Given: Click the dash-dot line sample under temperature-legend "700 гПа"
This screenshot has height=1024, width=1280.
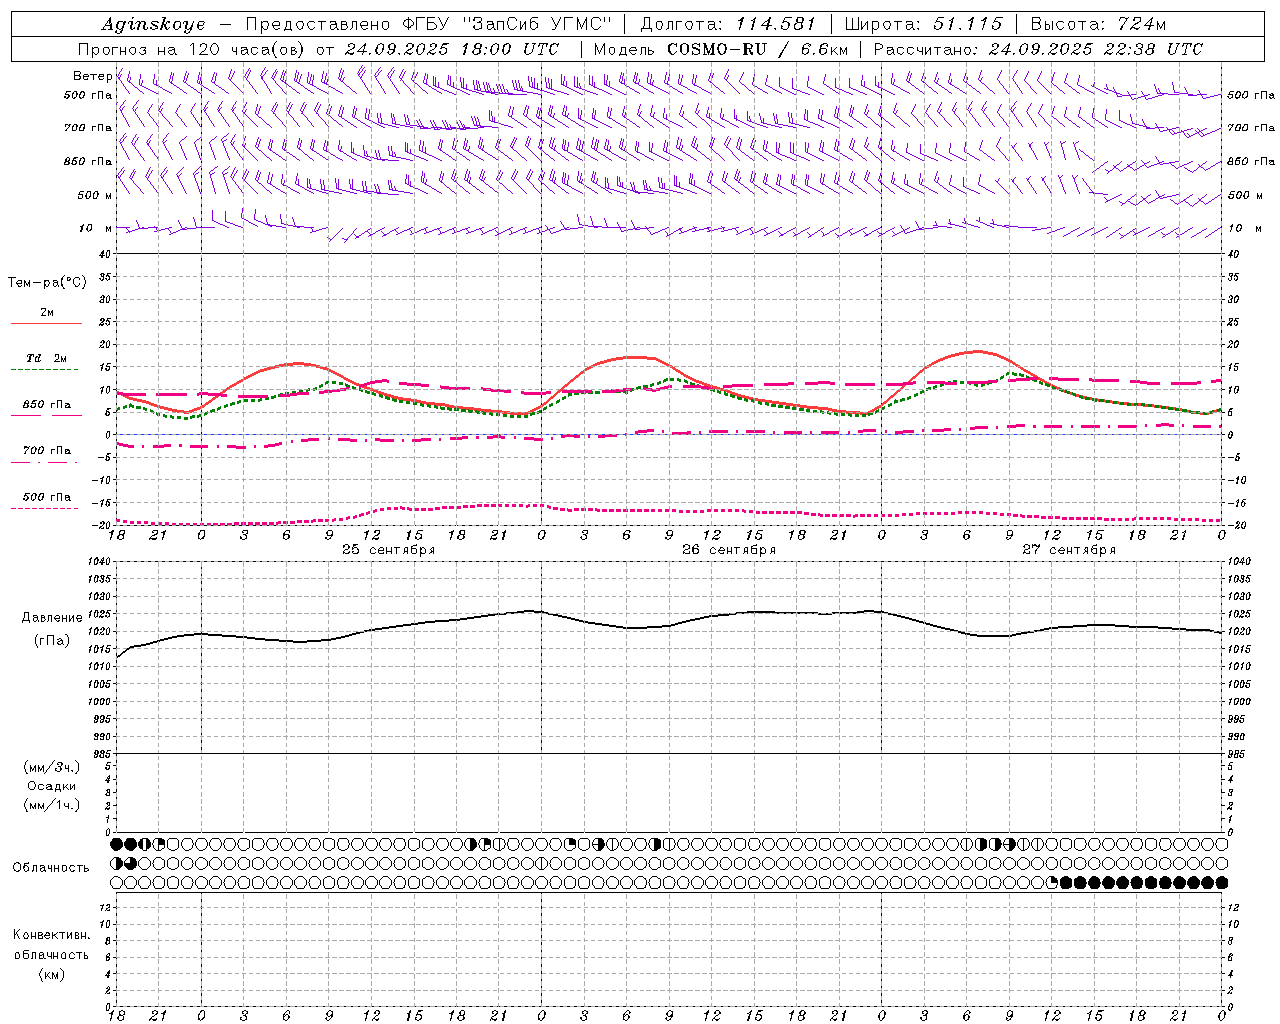Looking at the screenshot, I should pyautogui.click(x=46, y=462).
